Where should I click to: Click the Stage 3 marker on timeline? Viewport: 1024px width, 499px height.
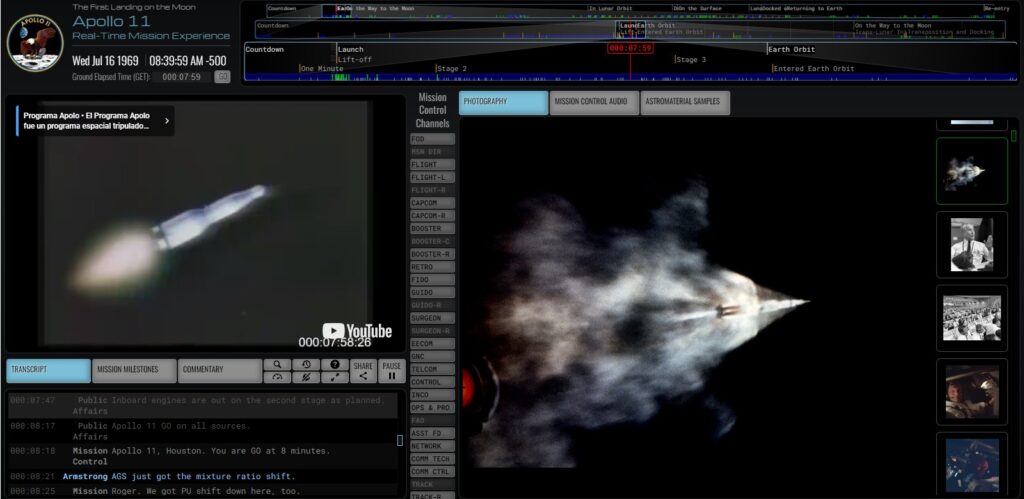point(691,60)
